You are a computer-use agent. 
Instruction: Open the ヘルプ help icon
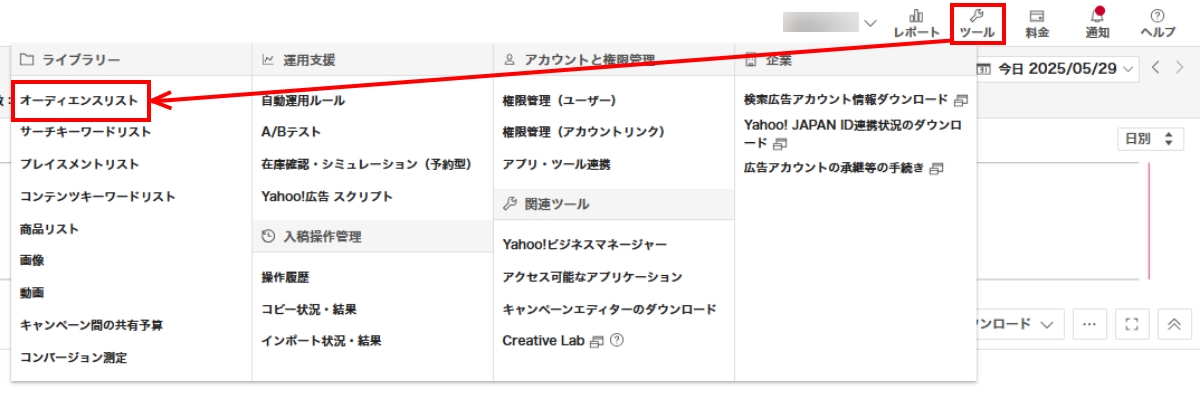[x=1158, y=23]
